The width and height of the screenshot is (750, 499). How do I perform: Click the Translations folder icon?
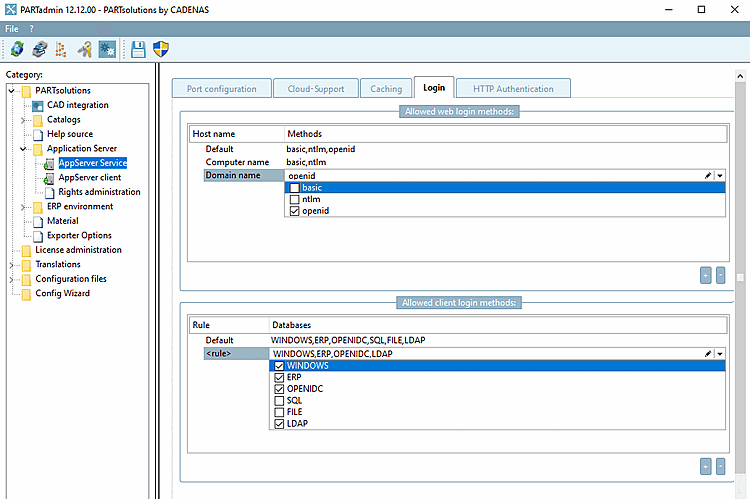(x=26, y=265)
